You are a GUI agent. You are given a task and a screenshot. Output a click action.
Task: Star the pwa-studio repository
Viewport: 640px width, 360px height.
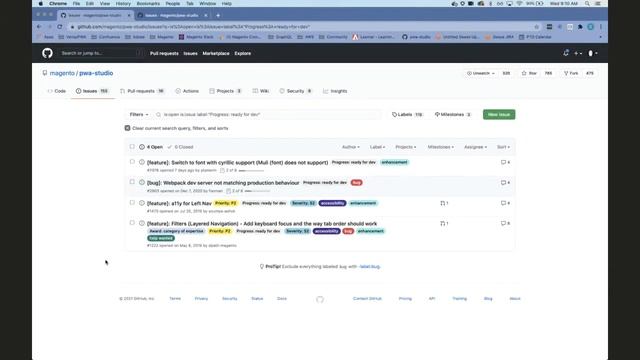click(529, 73)
